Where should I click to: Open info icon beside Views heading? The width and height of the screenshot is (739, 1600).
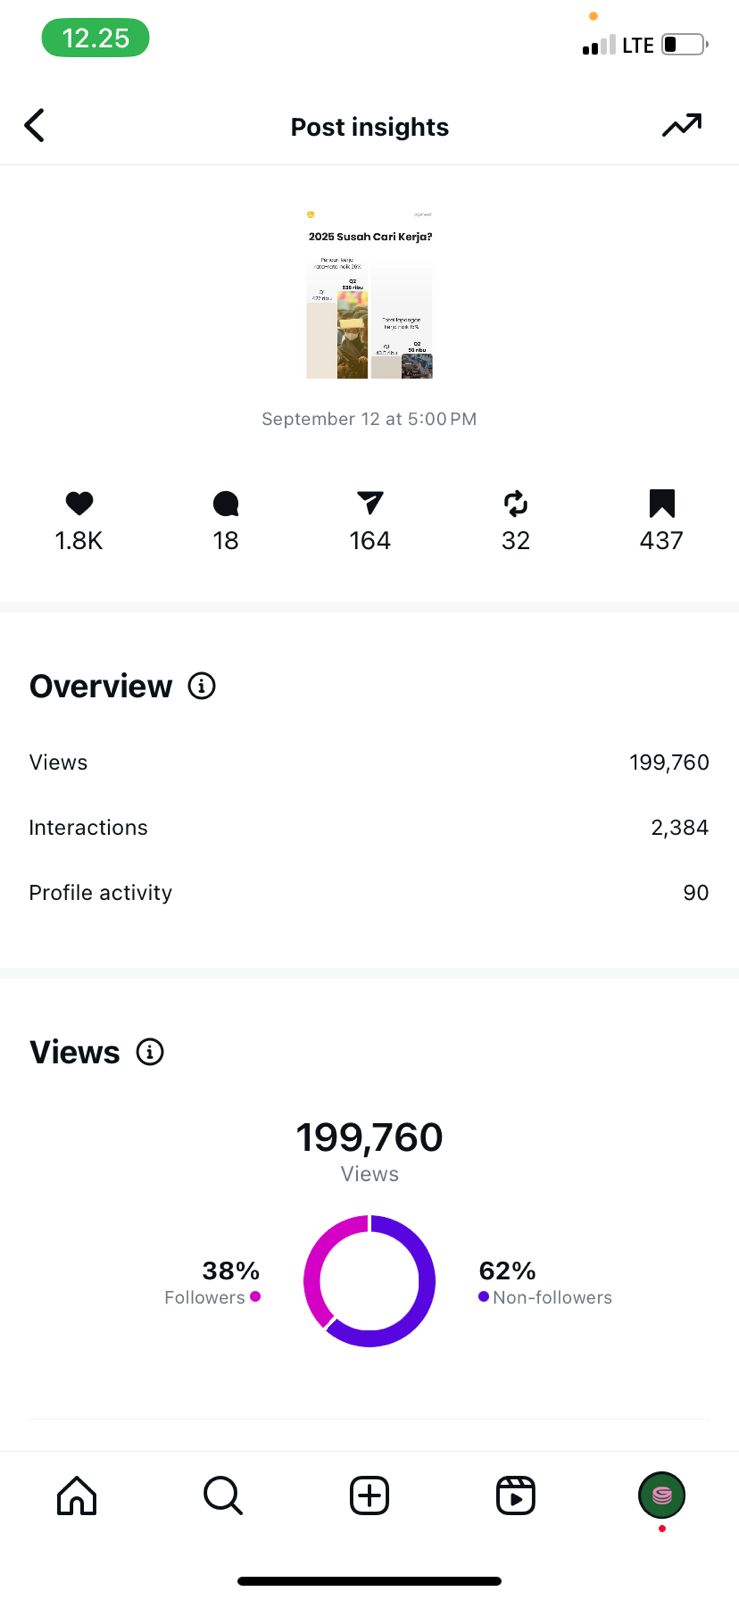pyautogui.click(x=150, y=1052)
